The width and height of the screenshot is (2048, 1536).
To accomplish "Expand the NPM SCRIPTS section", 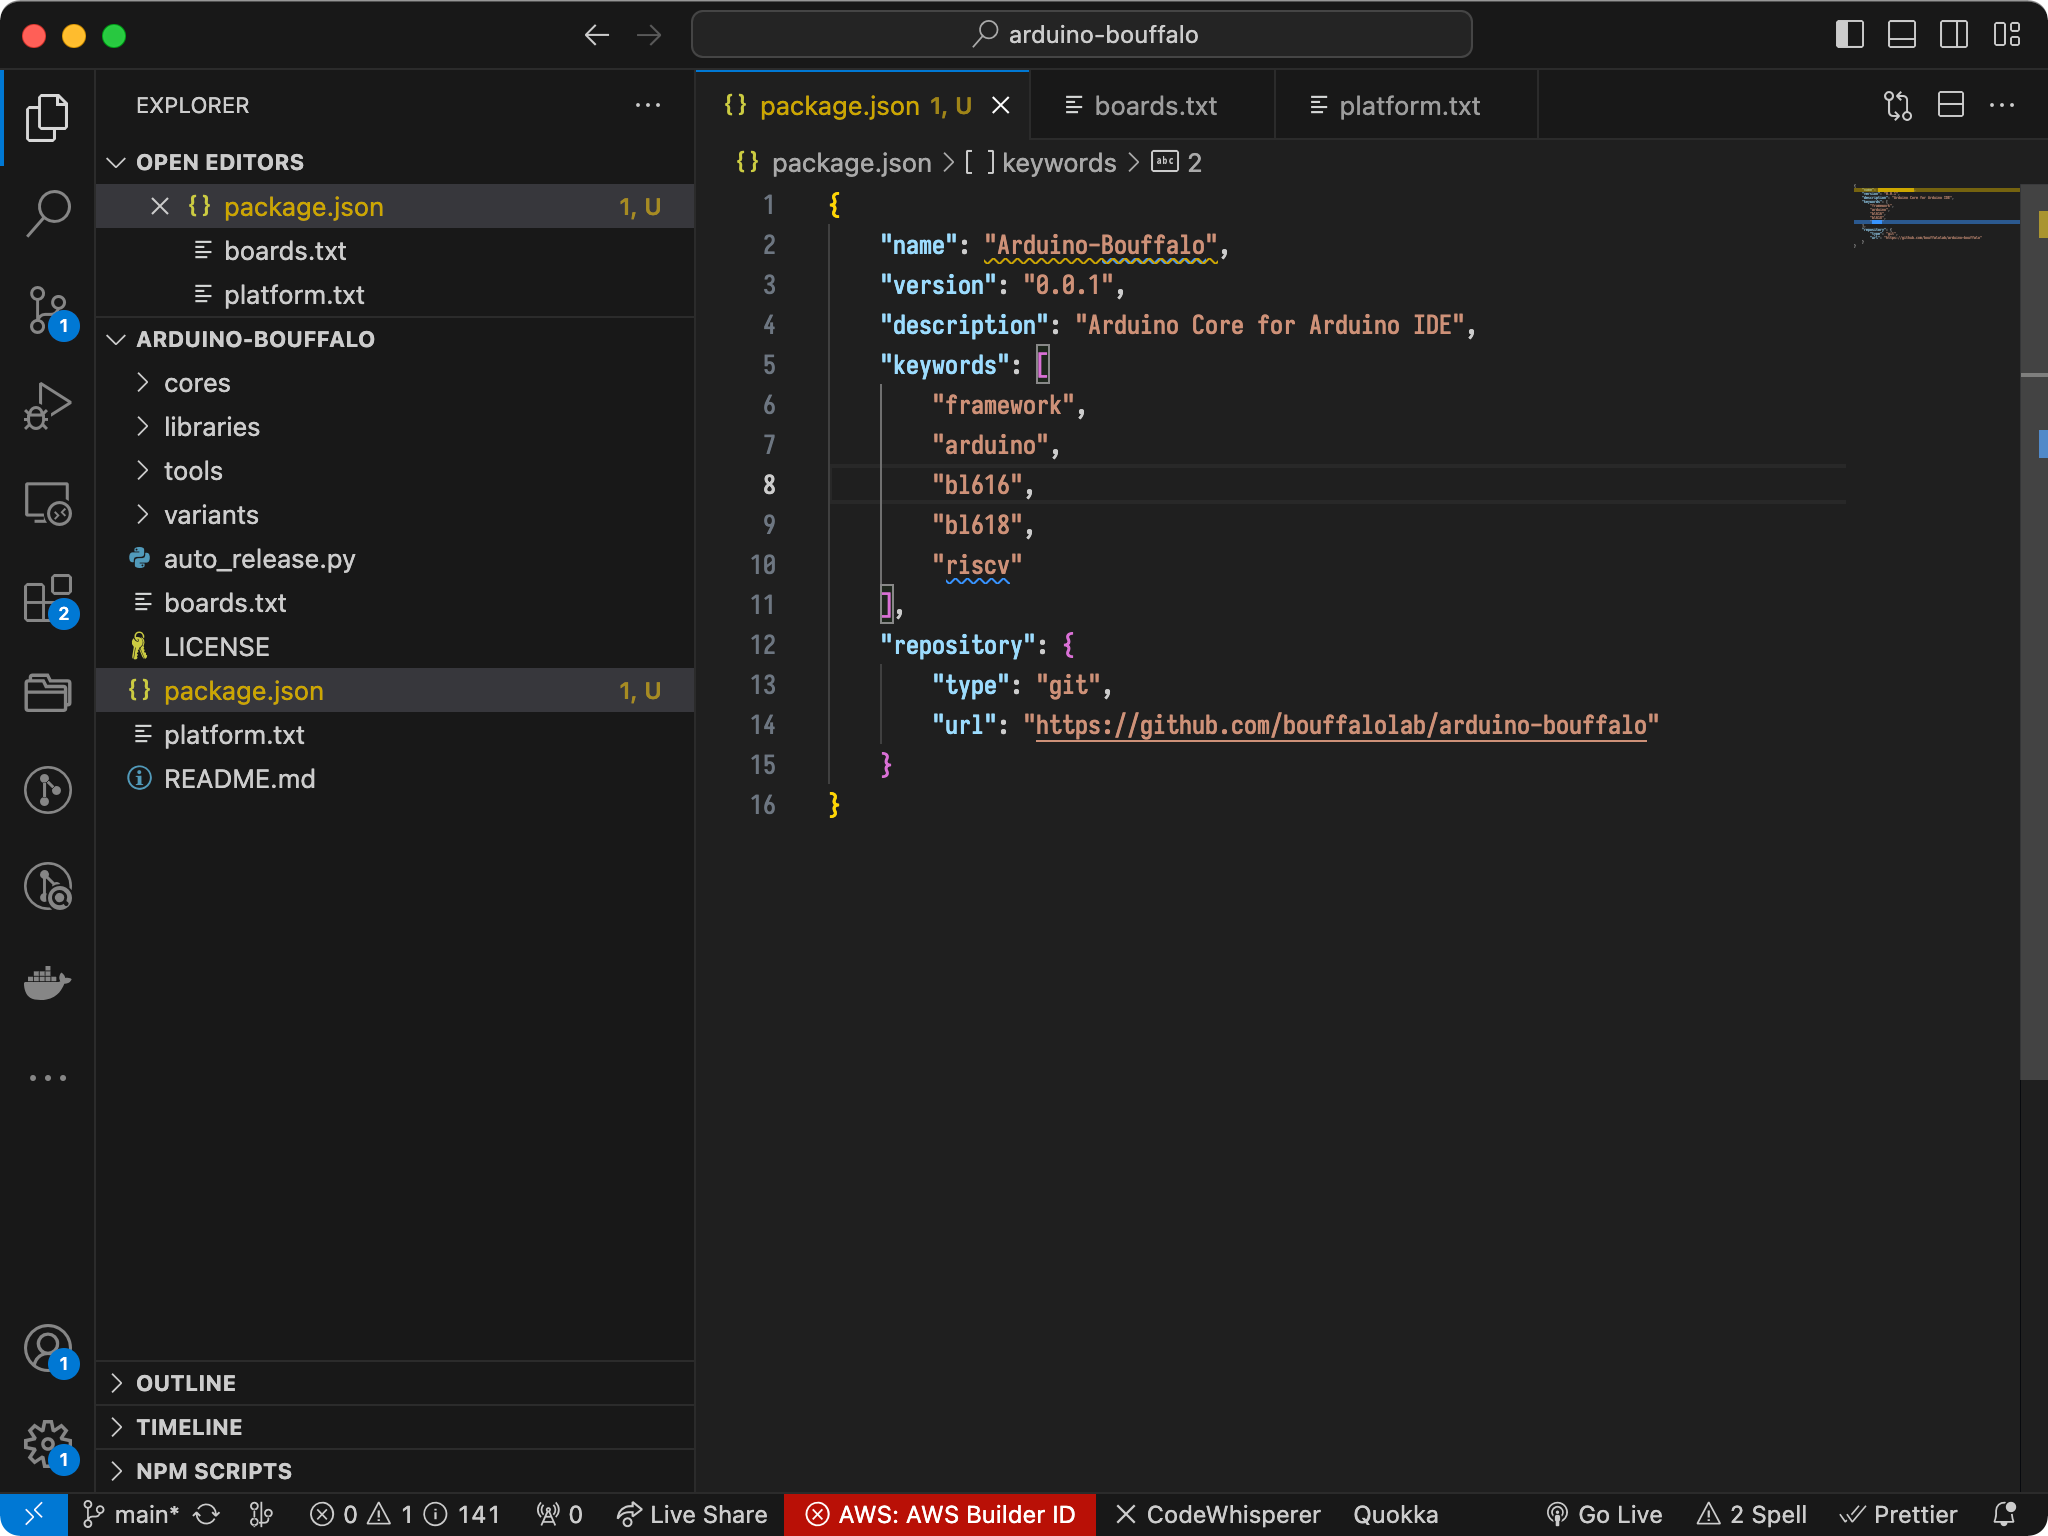I will (x=395, y=1471).
